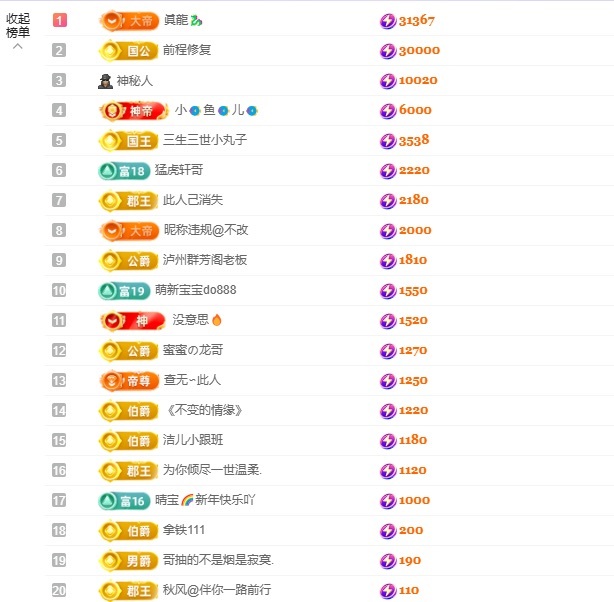
Task: Click the 公爵 badge beside 蜜蜜の龙哥
Action: tap(128, 351)
